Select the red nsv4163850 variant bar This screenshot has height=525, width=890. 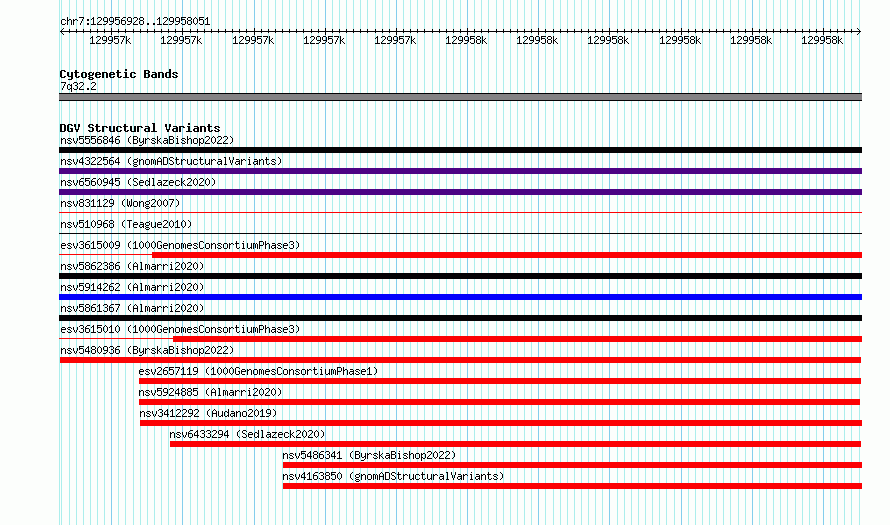[x=572, y=486]
